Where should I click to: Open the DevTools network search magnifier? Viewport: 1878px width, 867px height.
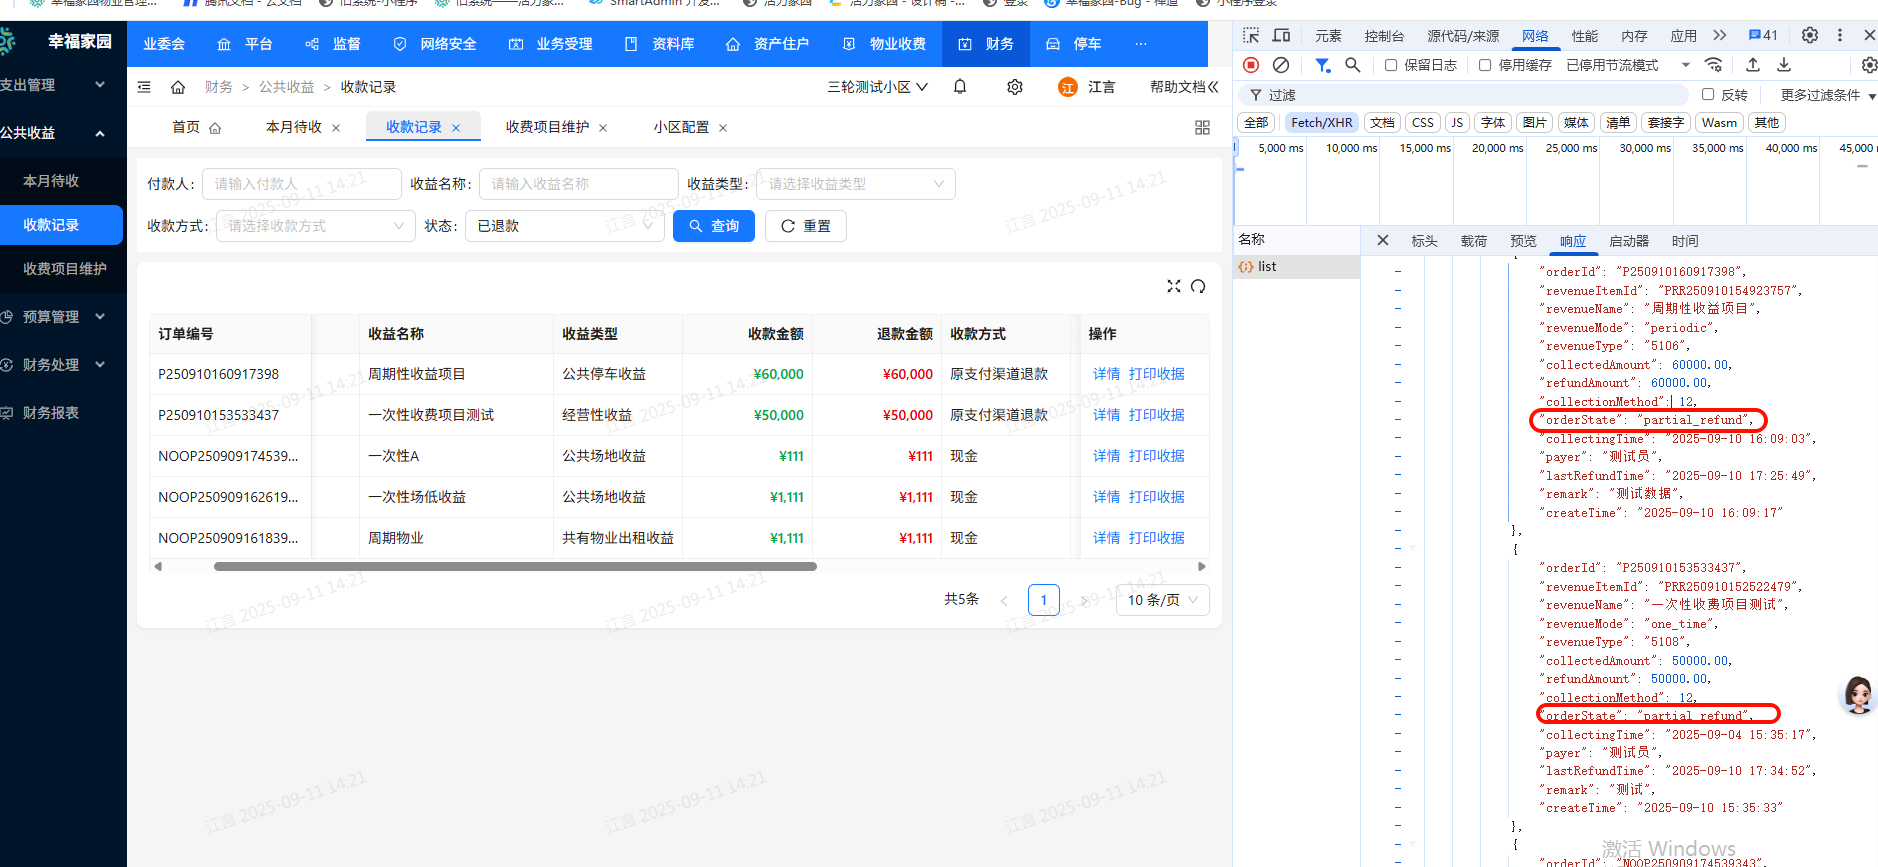(1353, 65)
